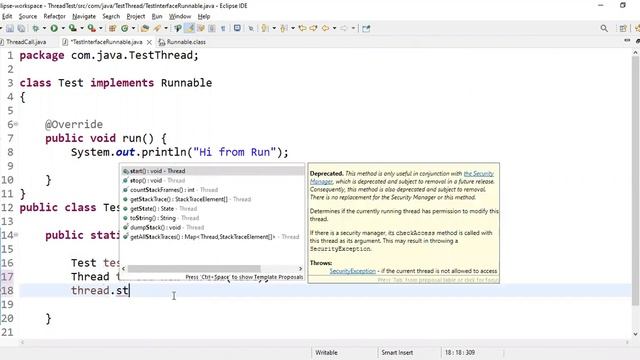Select getStackTrace() proposal
640x360 pixels.
(212, 199)
